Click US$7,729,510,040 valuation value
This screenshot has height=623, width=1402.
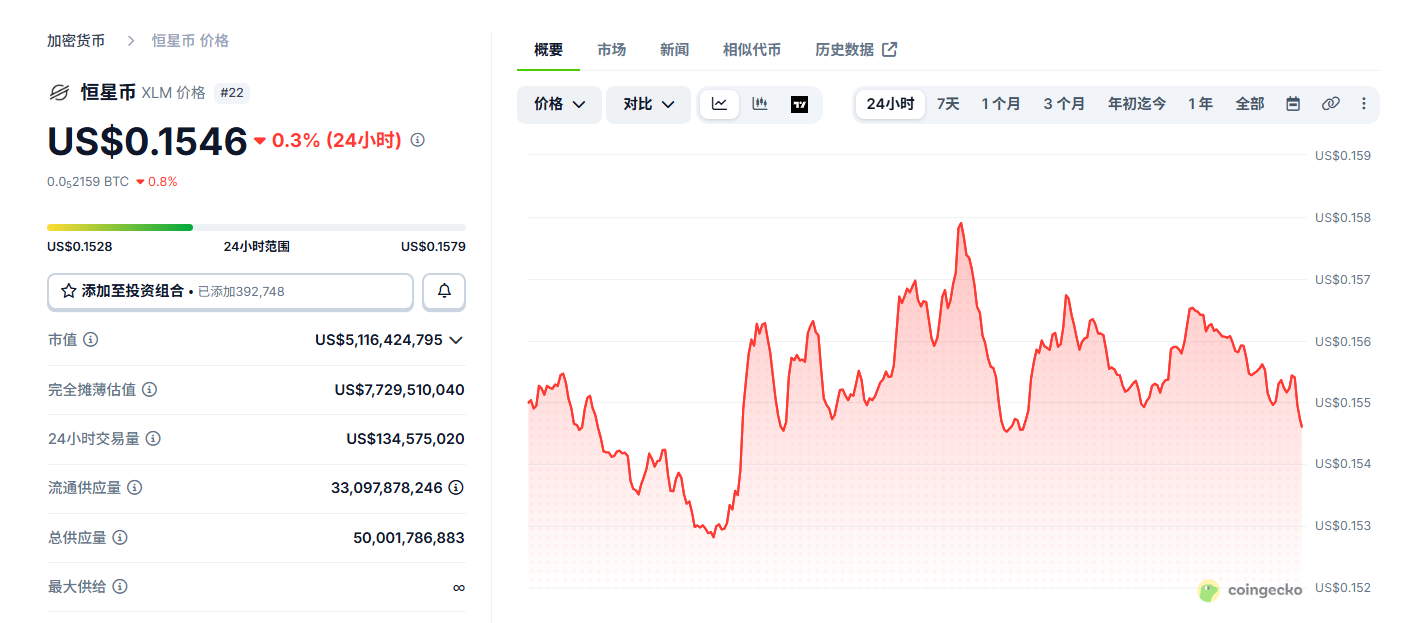(400, 390)
